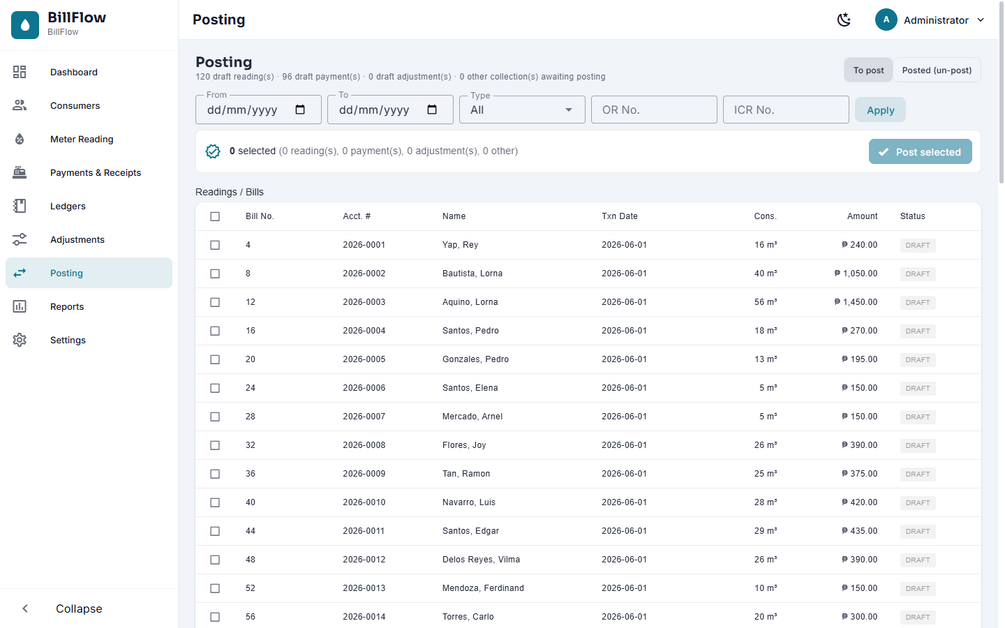Viewport: 1005px width, 628px height.
Task: Open Consumers page from sidebar
Action: point(89,105)
